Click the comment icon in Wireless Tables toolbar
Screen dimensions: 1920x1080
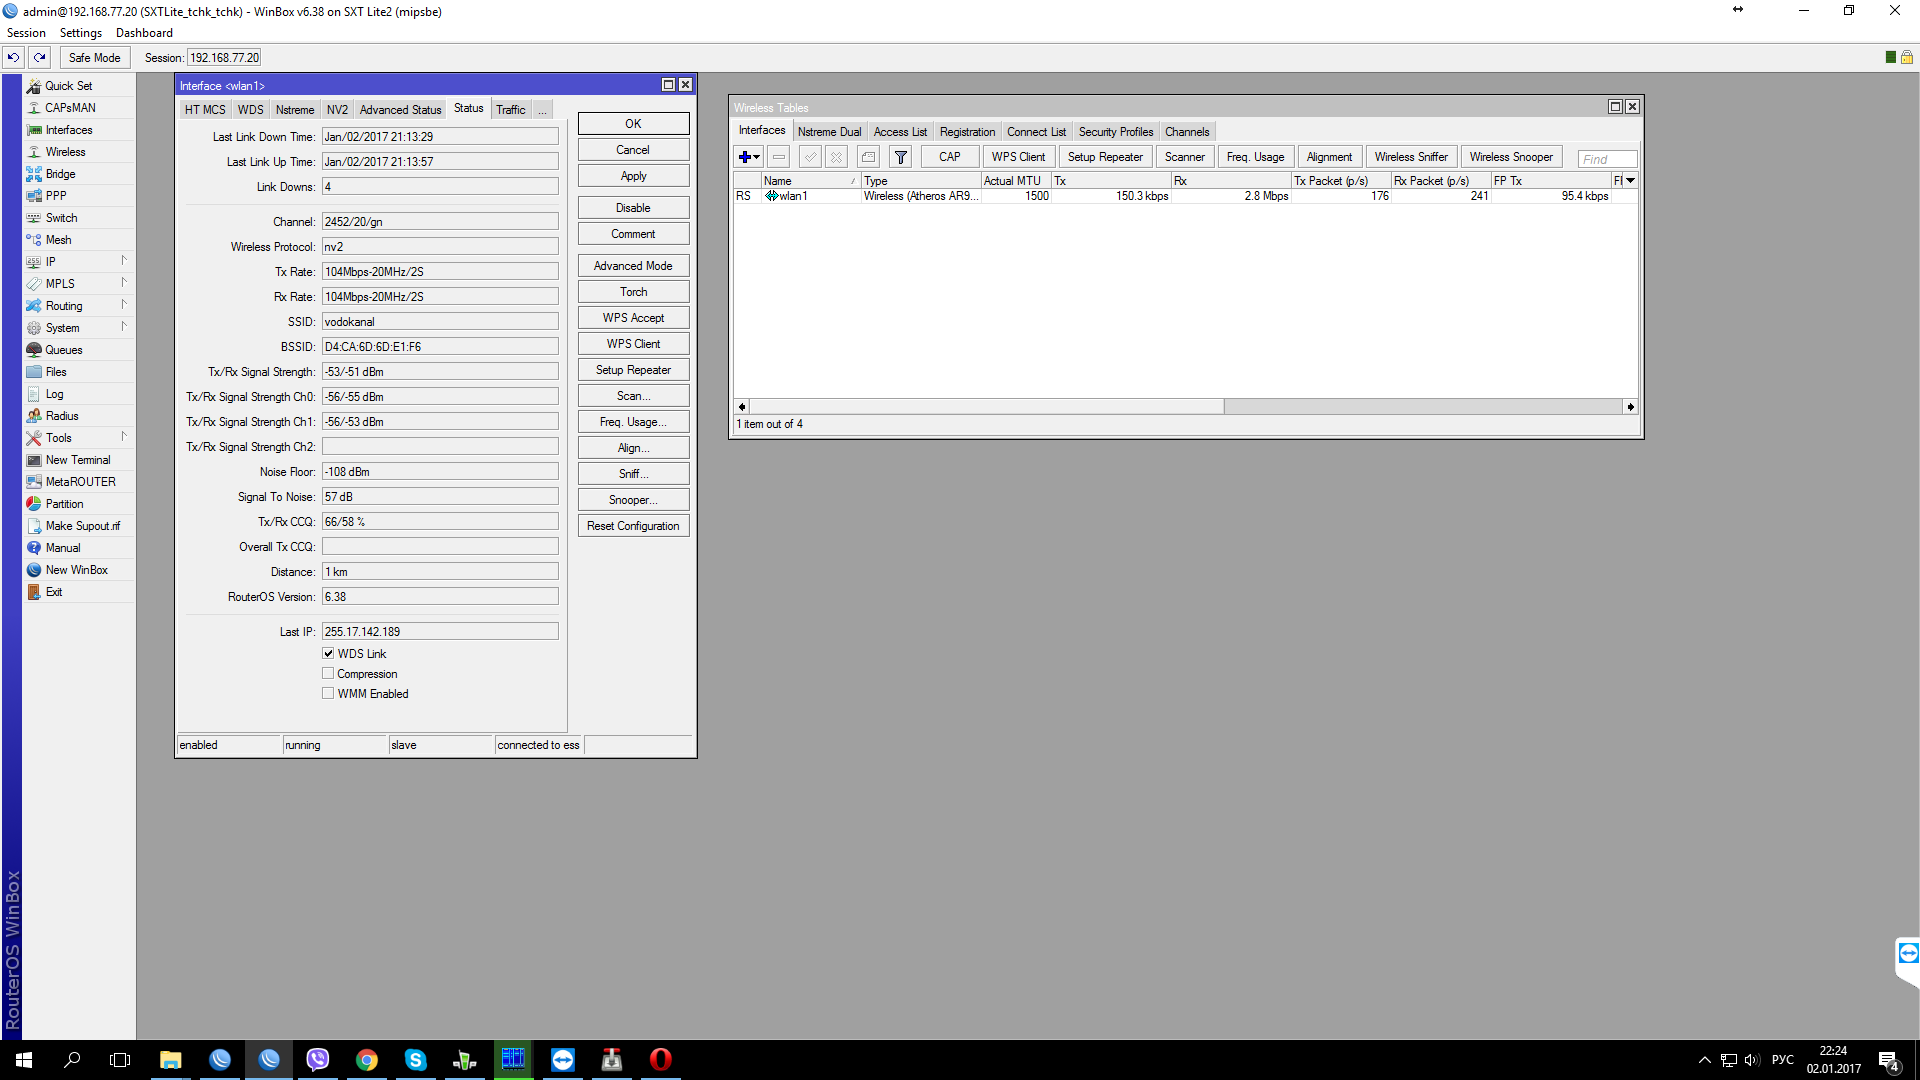[868, 157]
